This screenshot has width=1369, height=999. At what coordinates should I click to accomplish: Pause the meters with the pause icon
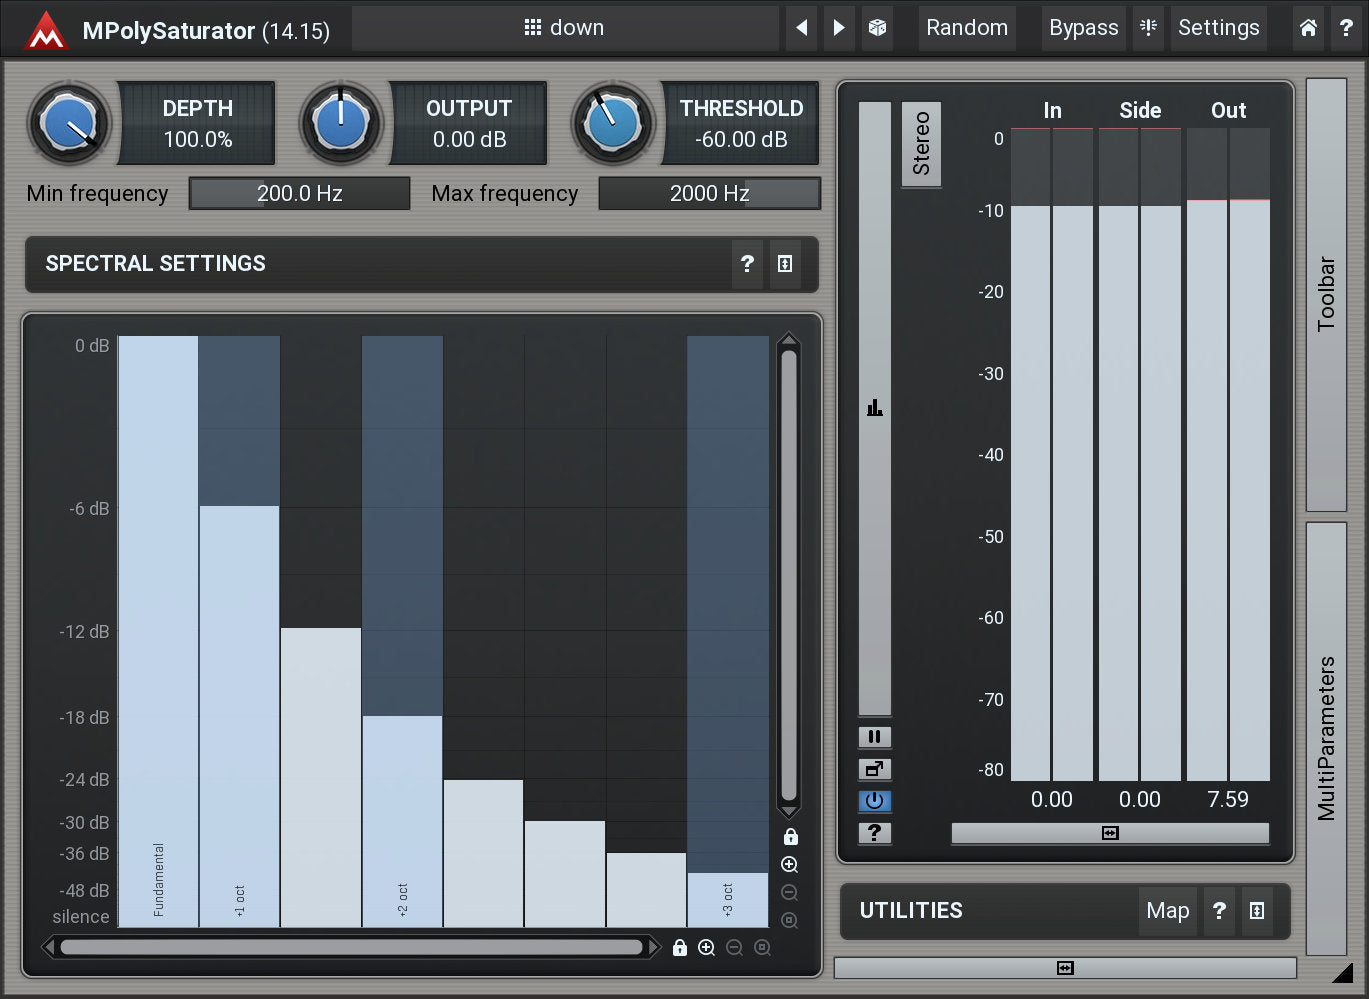point(874,737)
